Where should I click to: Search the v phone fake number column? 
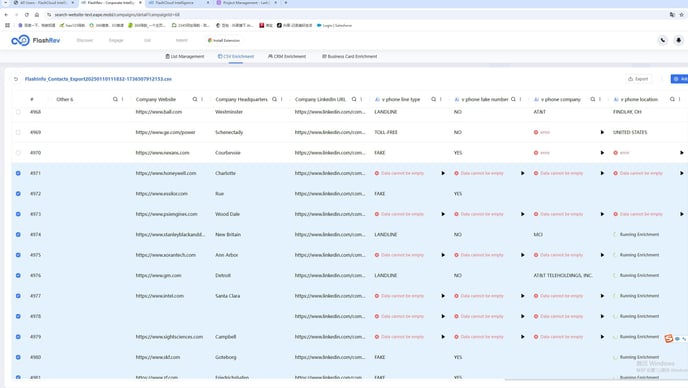[513, 99]
